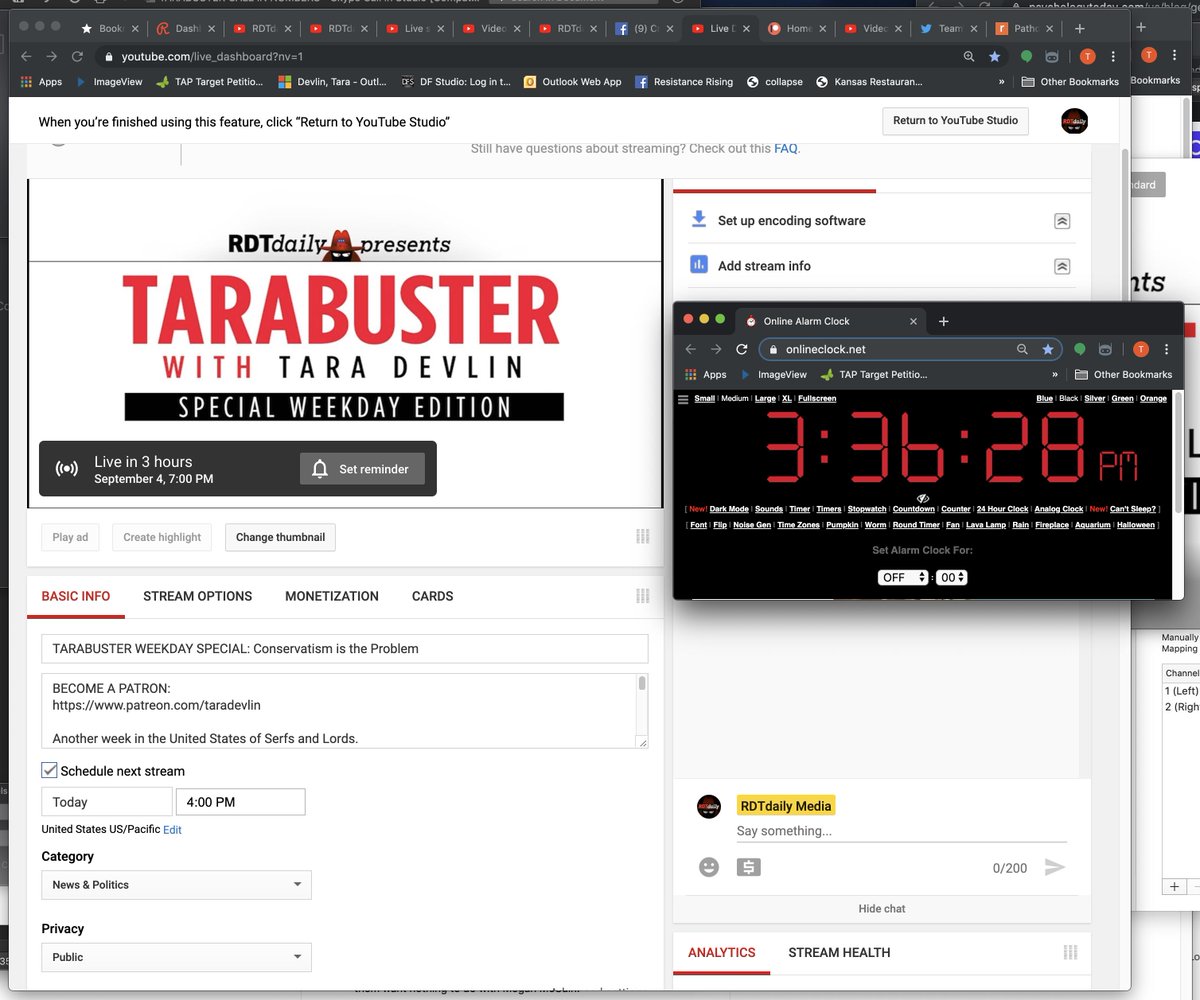Viewport: 1200px width, 1000px height.
Task: Click Hide chat below the chat box
Action: [x=882, y=909]
